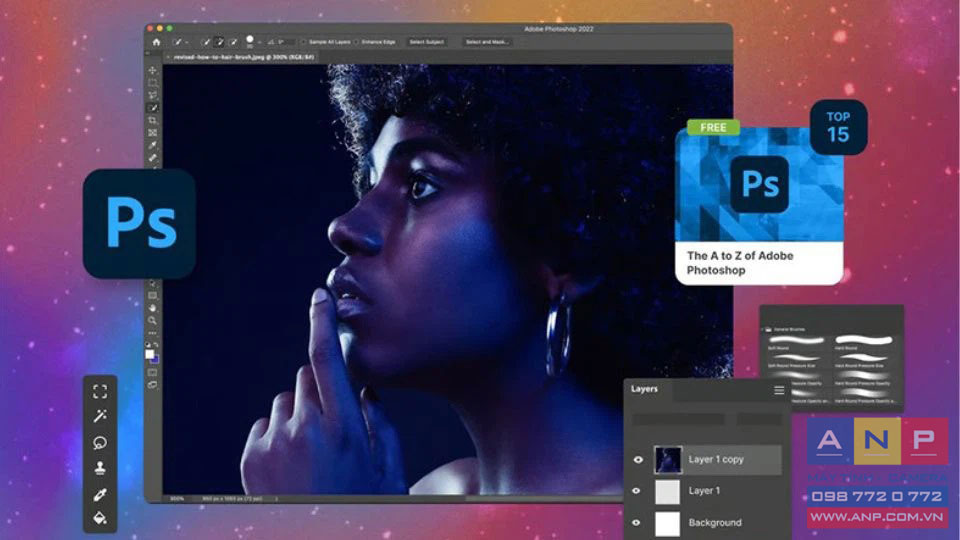
Task: Click the eyedropper icon in floating toolbar
Action: click(100, 494)
